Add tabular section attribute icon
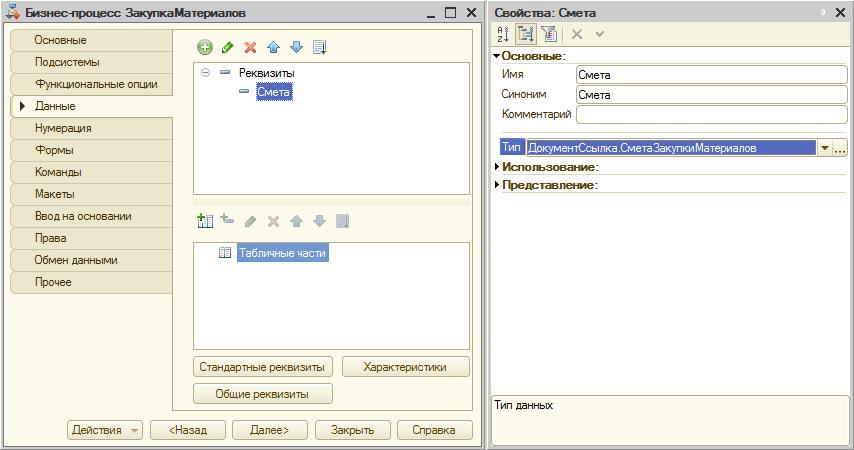 227,220
